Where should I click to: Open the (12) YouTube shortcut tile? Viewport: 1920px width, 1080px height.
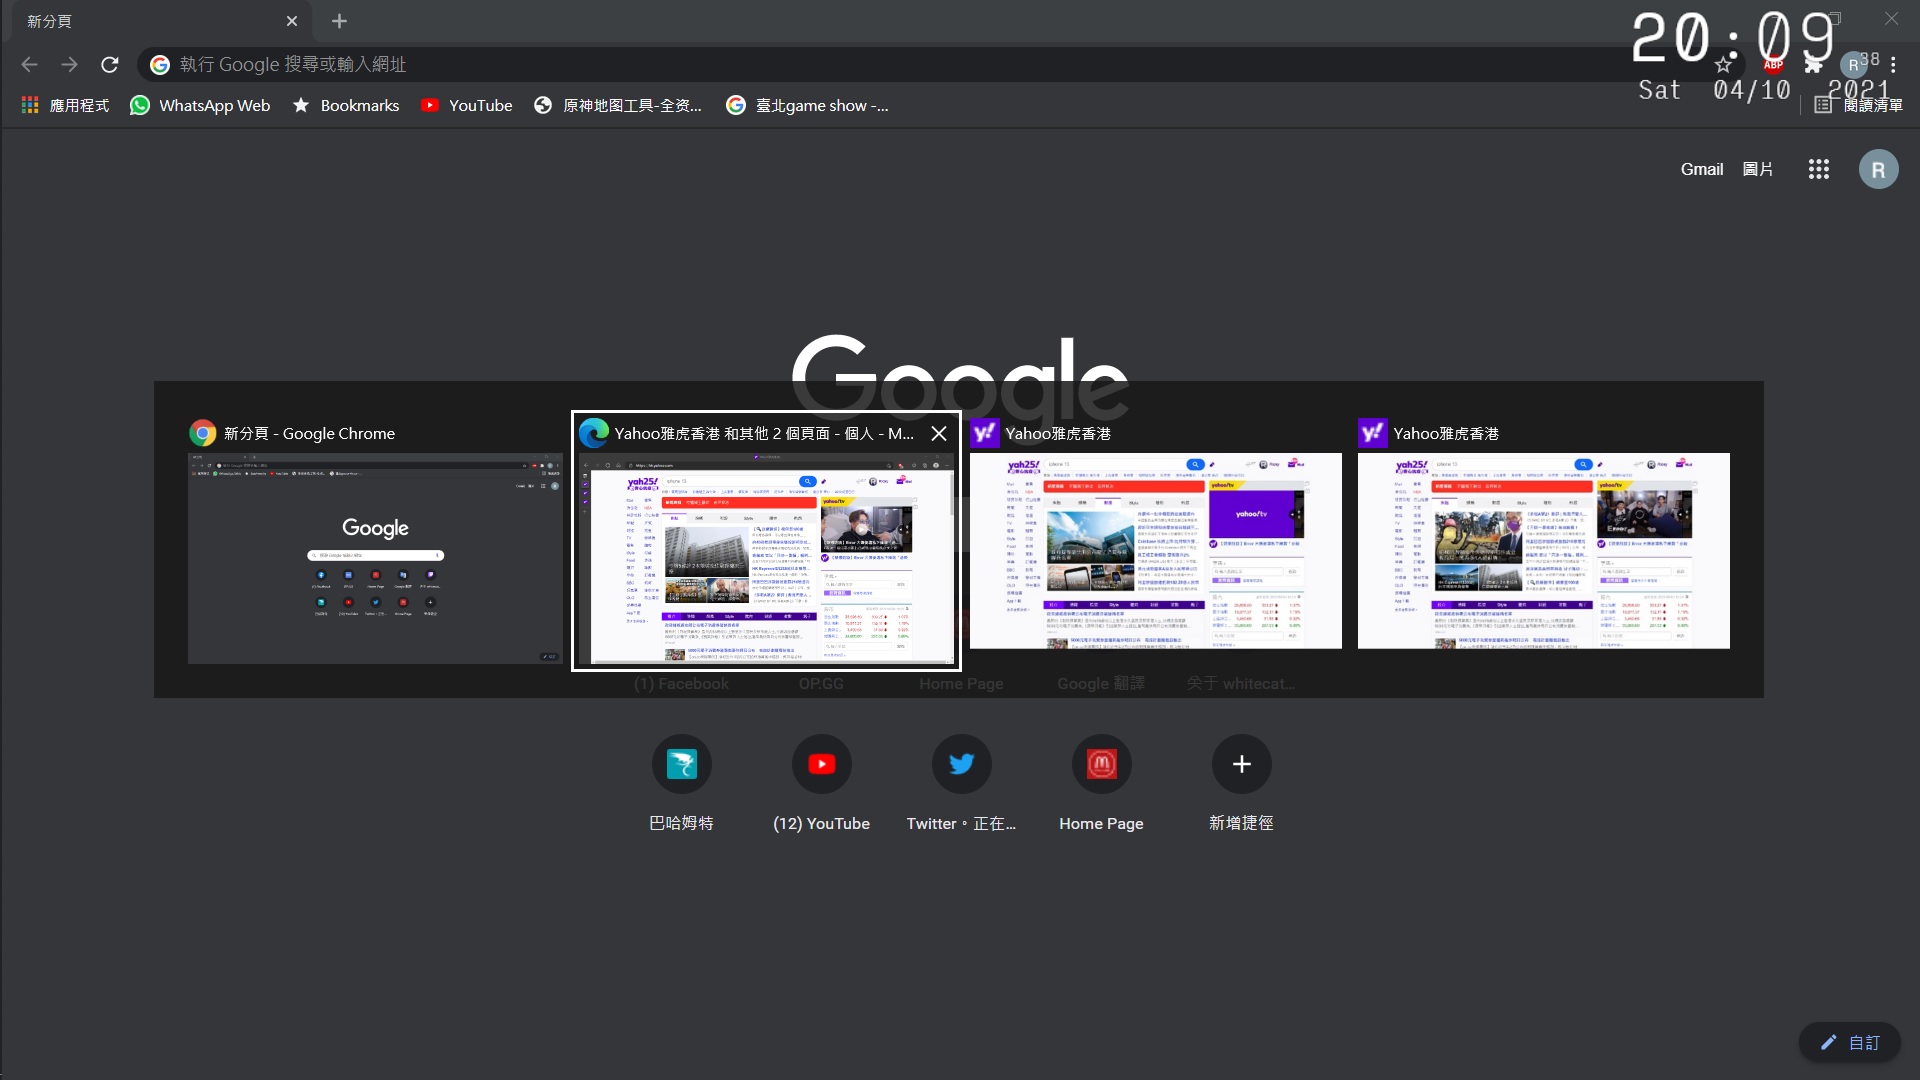[821, 784]
